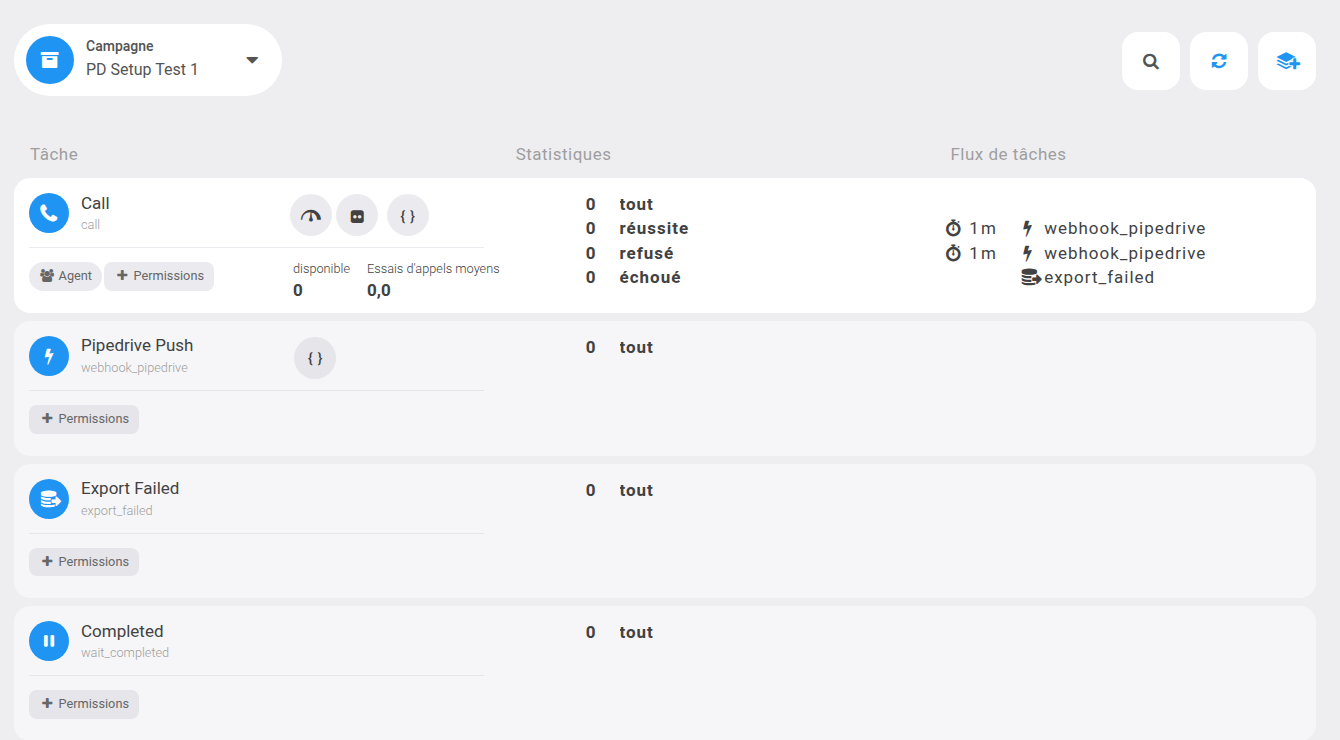Add Permissions to the Call task
1340x740 pixels.
click(x=159, y=276)
